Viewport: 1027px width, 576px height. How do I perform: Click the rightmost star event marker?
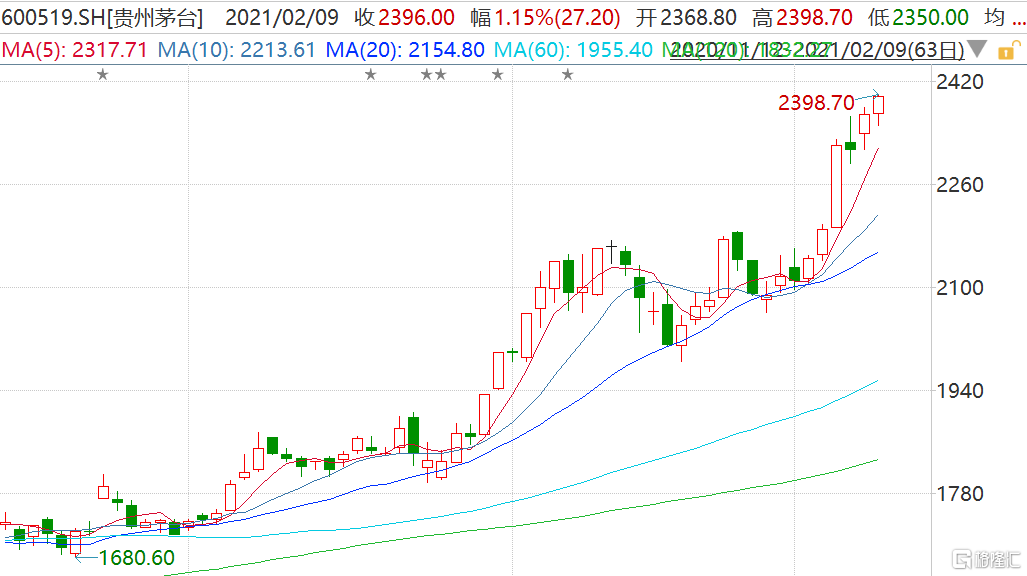point(568,75)
